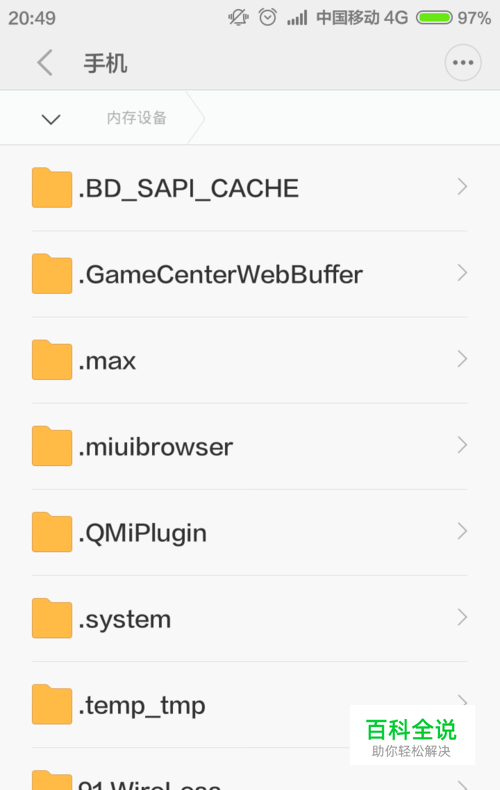Viewport: 500px width, 790px height.
Task: Tap the .GameCenterWebBuffer folder icon
Action: [52, 274]
